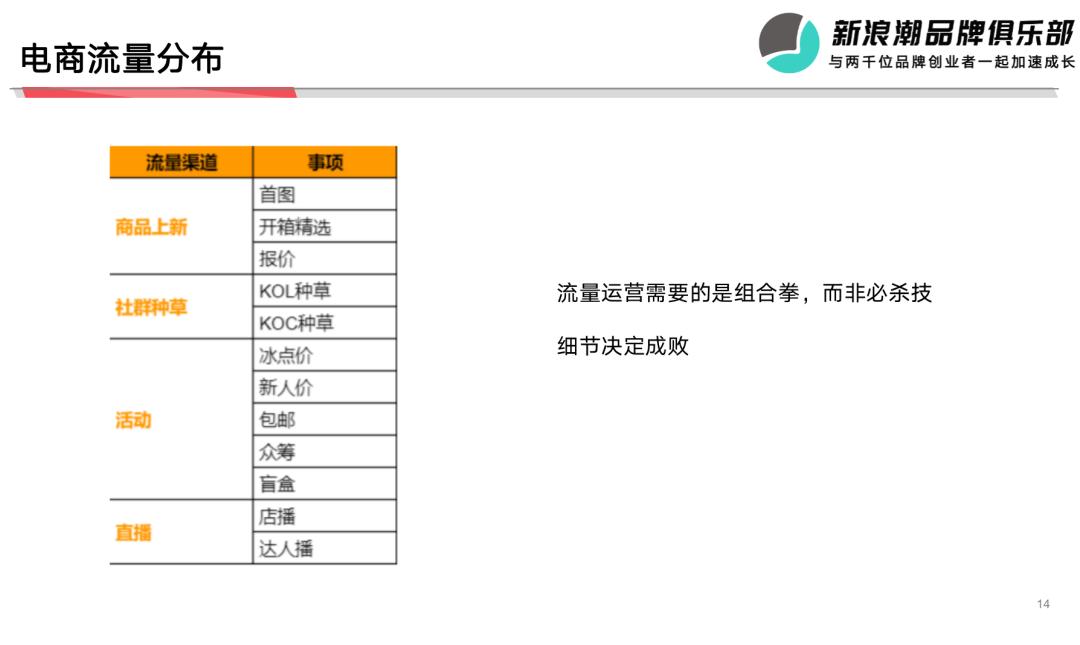Screen dimensions: 1080x645
Task: Click the 开箱精选 table entry
Action: coord(322,226)
